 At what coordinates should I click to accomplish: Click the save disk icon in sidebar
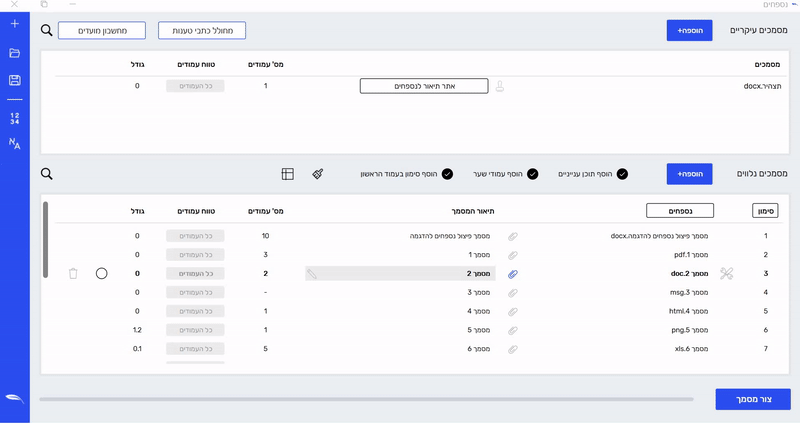14,80
